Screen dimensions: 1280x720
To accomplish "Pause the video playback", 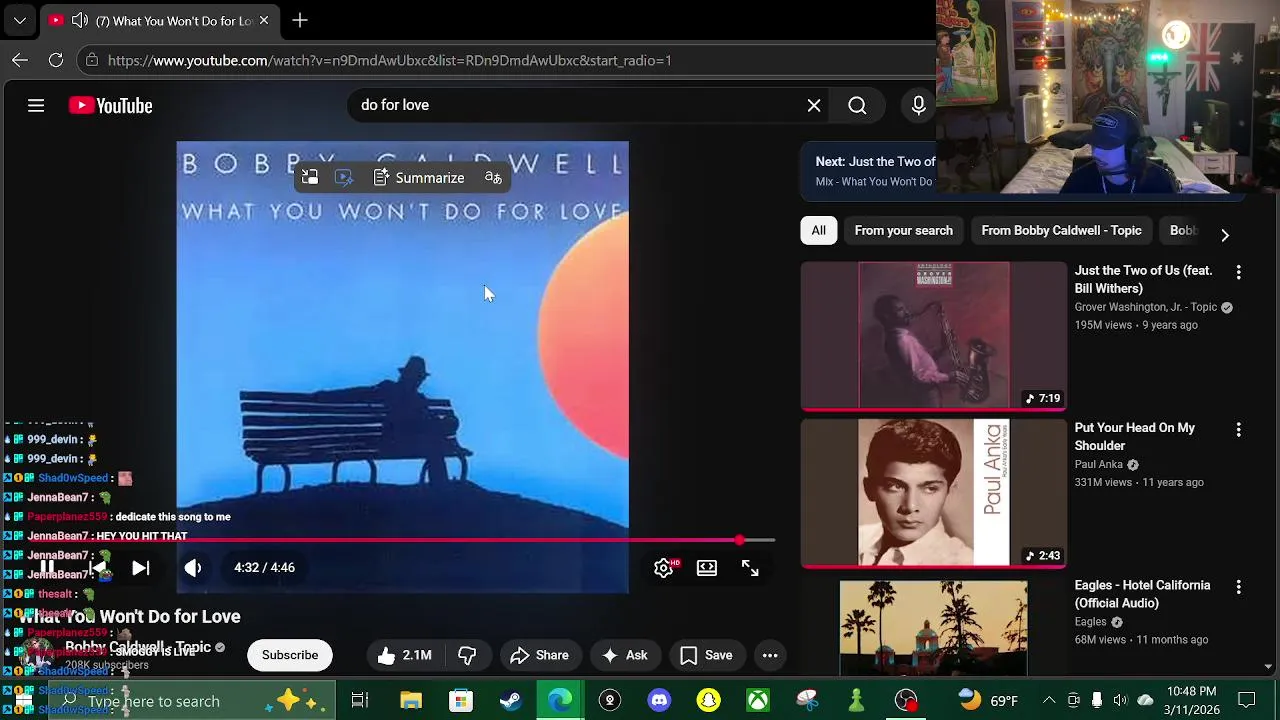I will pos(47,567).
